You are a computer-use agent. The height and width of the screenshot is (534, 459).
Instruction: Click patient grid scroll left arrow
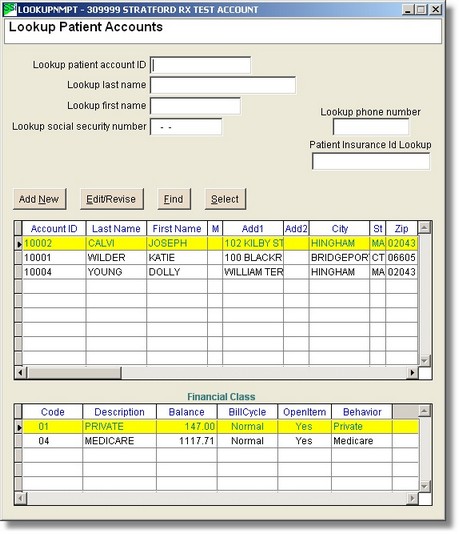(20, 373)
